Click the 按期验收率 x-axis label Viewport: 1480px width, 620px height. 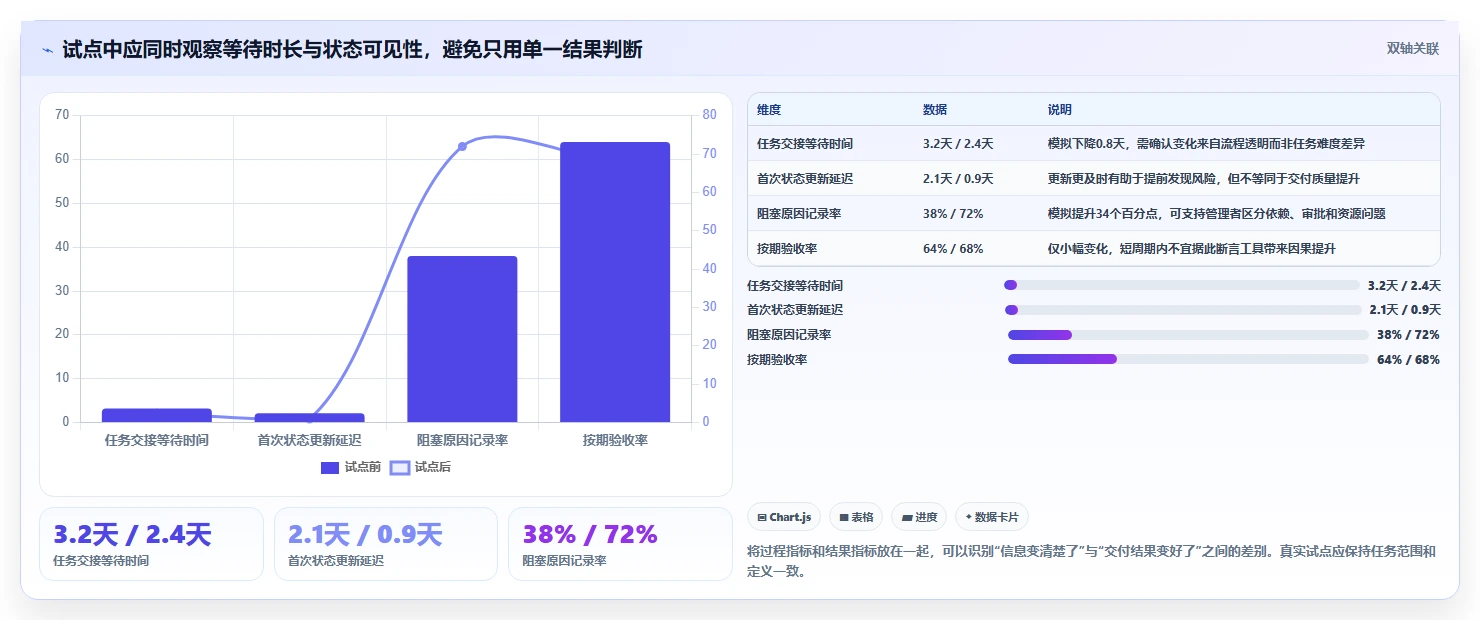click(615, 440)
